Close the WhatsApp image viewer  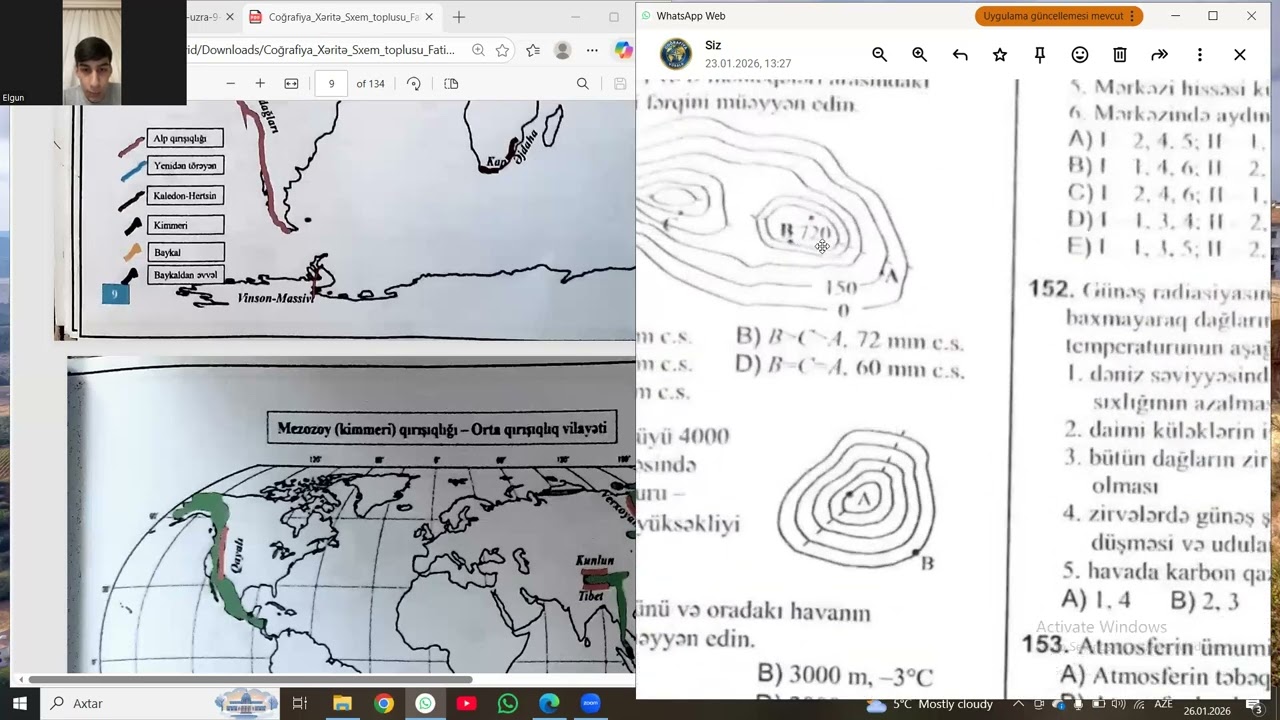pyautogui.click(x=1240, y=55)
